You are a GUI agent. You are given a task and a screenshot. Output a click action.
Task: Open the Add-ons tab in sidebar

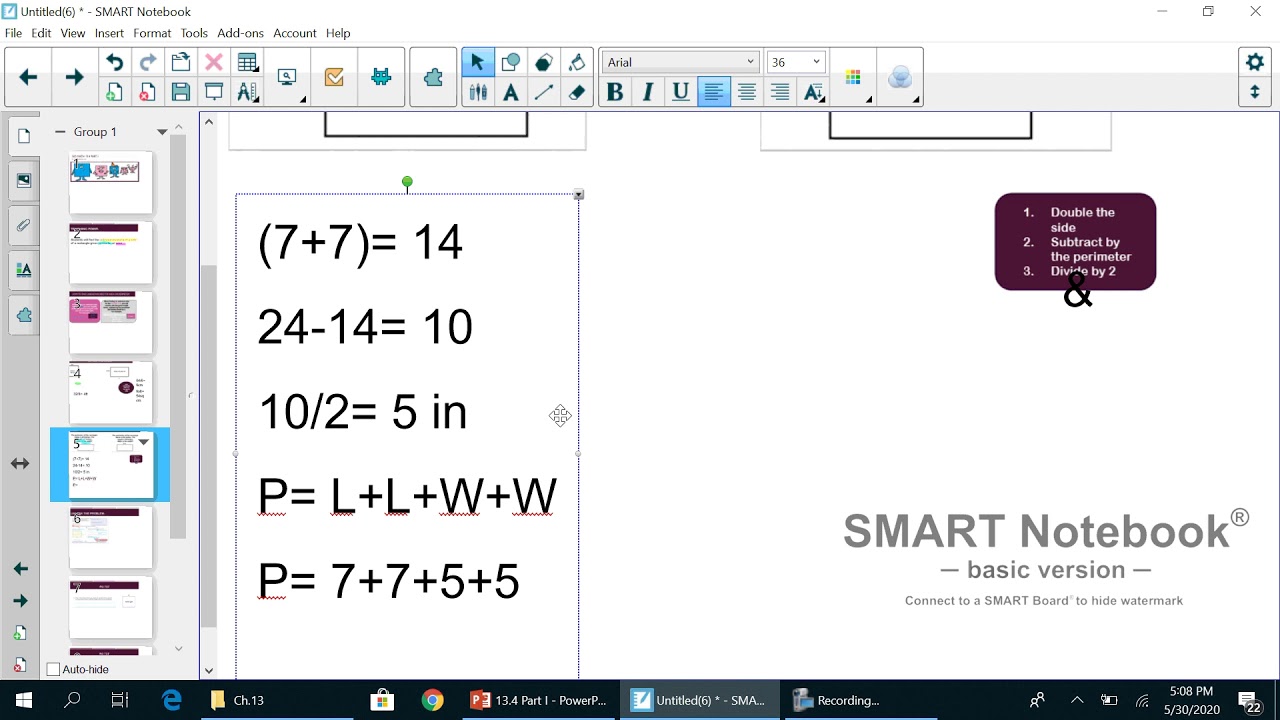[24, 315]
